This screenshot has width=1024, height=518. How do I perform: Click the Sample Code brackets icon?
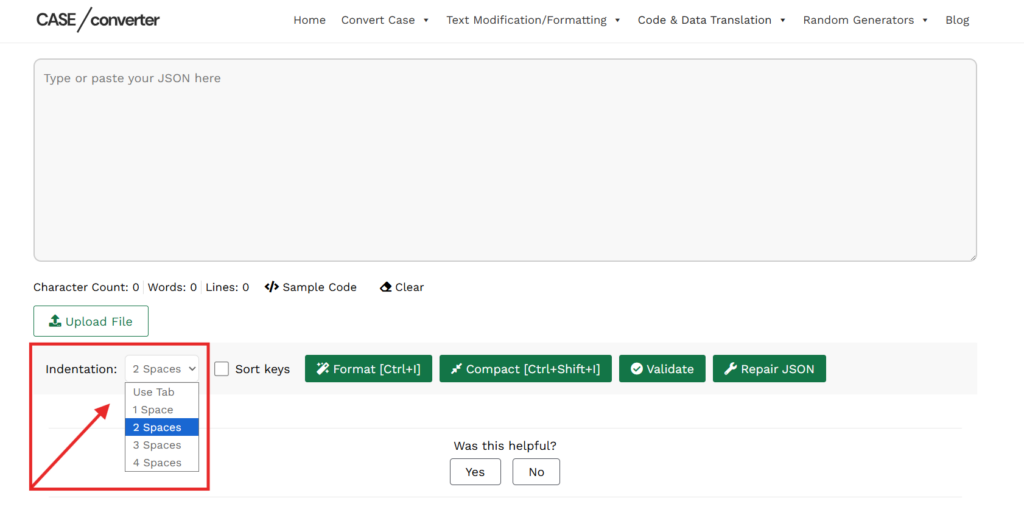tap(272, 287)
